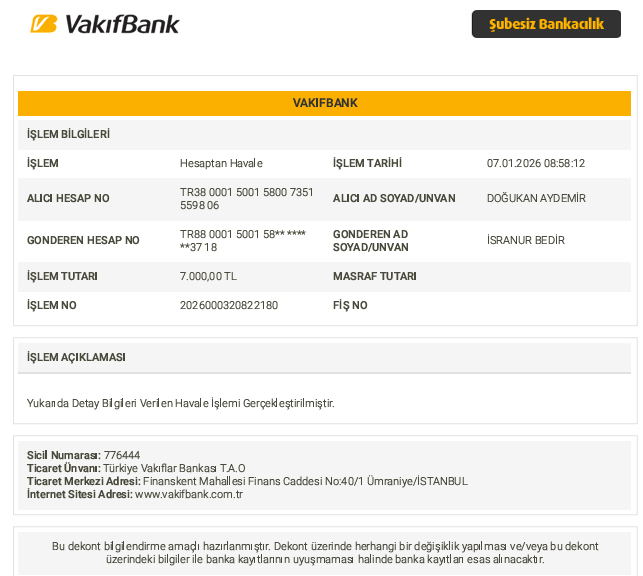The image size is (643, 576).
Task: Select the İŞLEM BİLGİLERİ section heading
Action: click(68, 134)
